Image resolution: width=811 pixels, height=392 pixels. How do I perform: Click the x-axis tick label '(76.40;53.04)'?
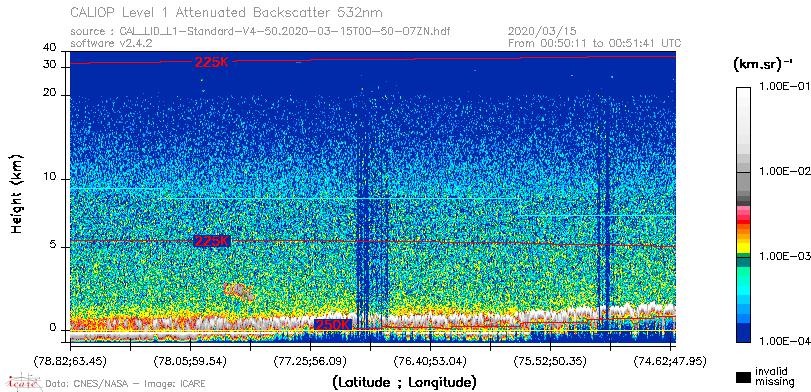(430, 361)
